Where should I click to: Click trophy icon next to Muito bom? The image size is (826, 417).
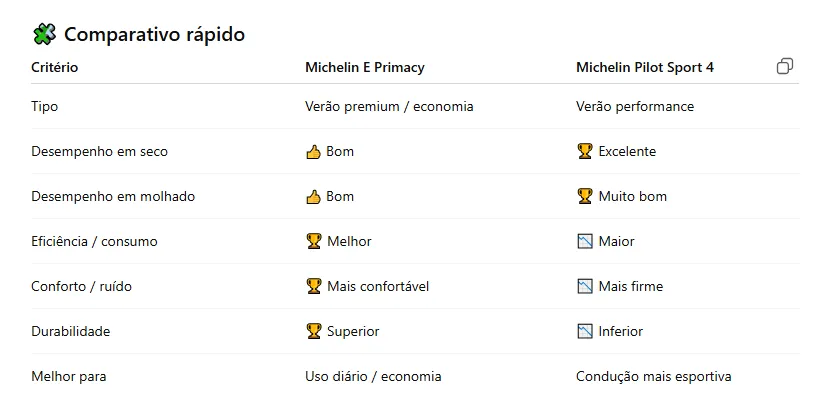(x=585, y=197)
